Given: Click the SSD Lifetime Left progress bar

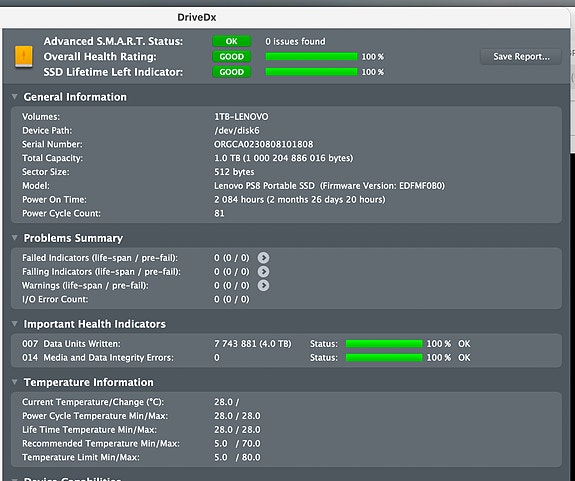Looking at the screenshot, I should (x=311, y=72).
